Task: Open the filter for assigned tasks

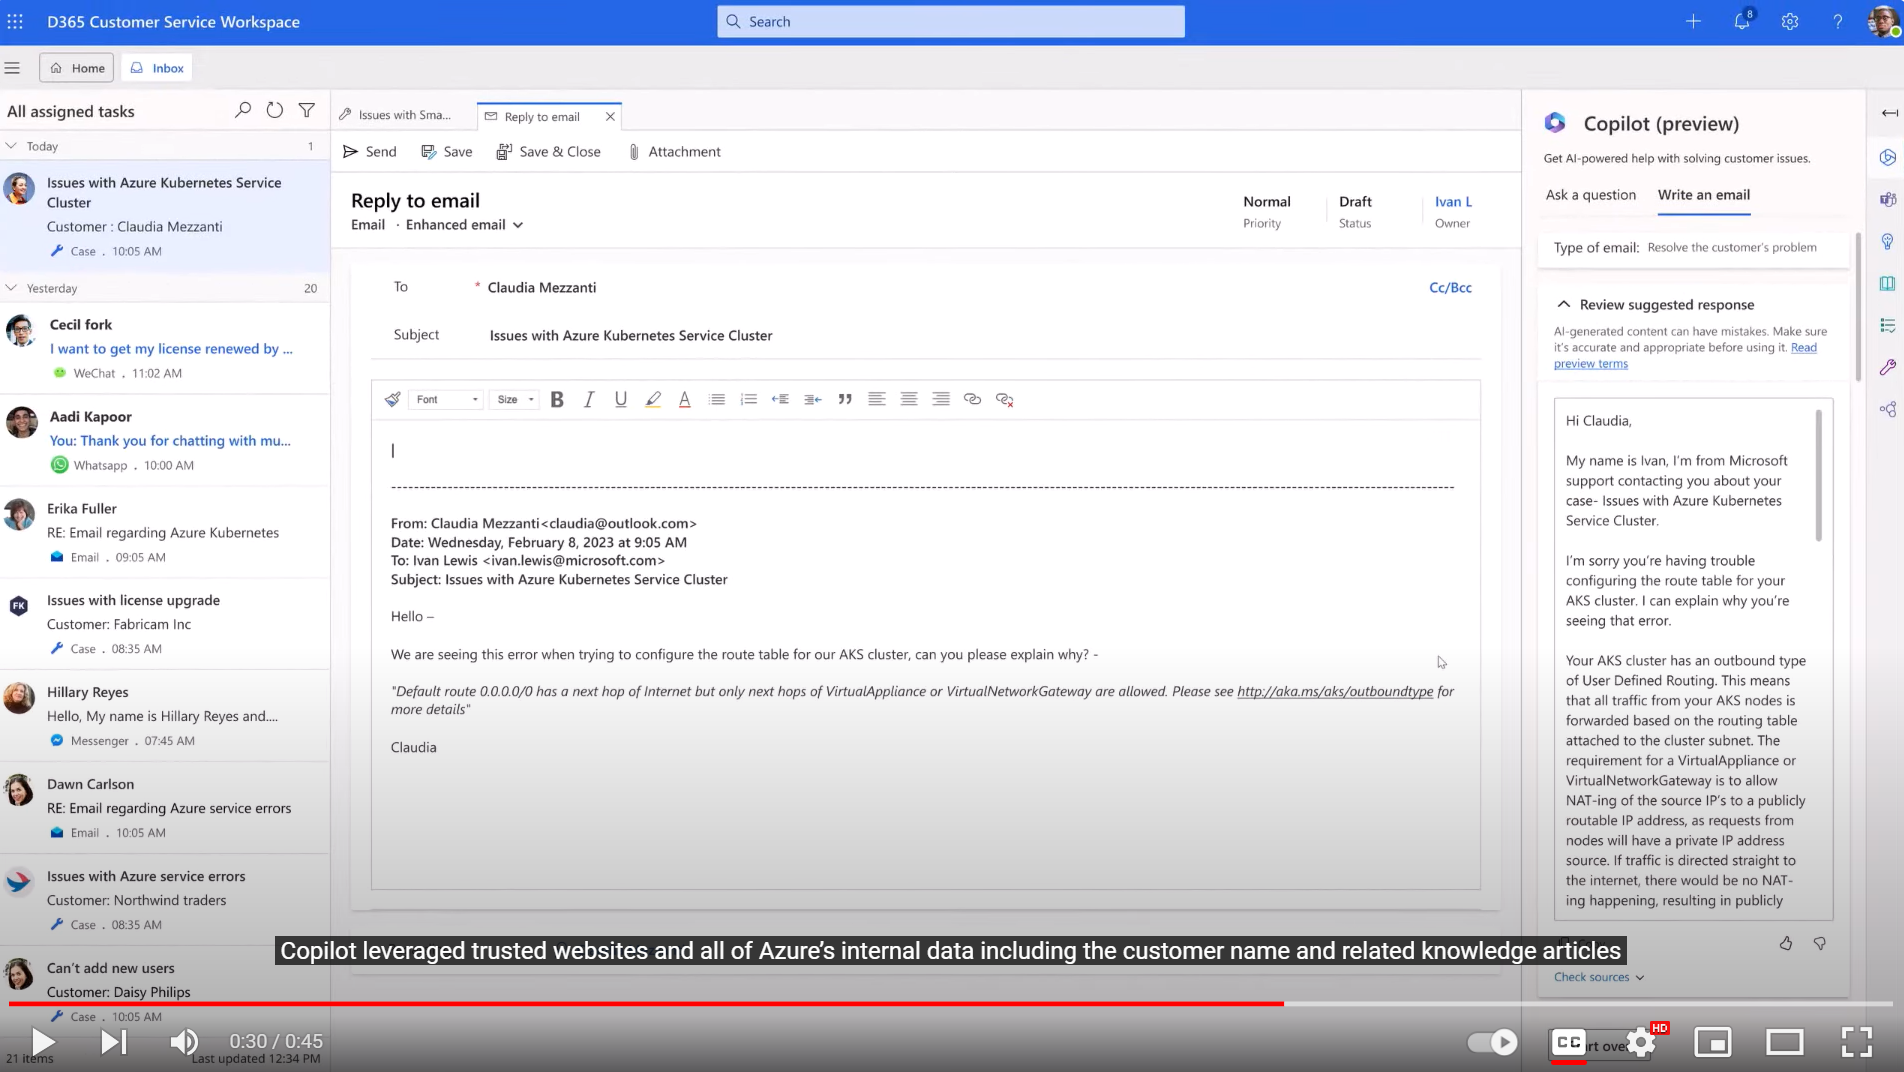Action: click(307, 111)
